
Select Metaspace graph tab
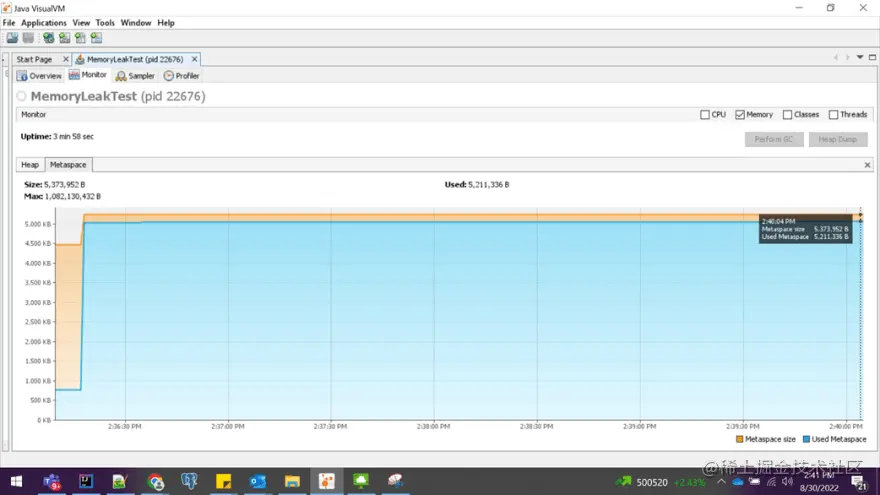coord(68,165)
